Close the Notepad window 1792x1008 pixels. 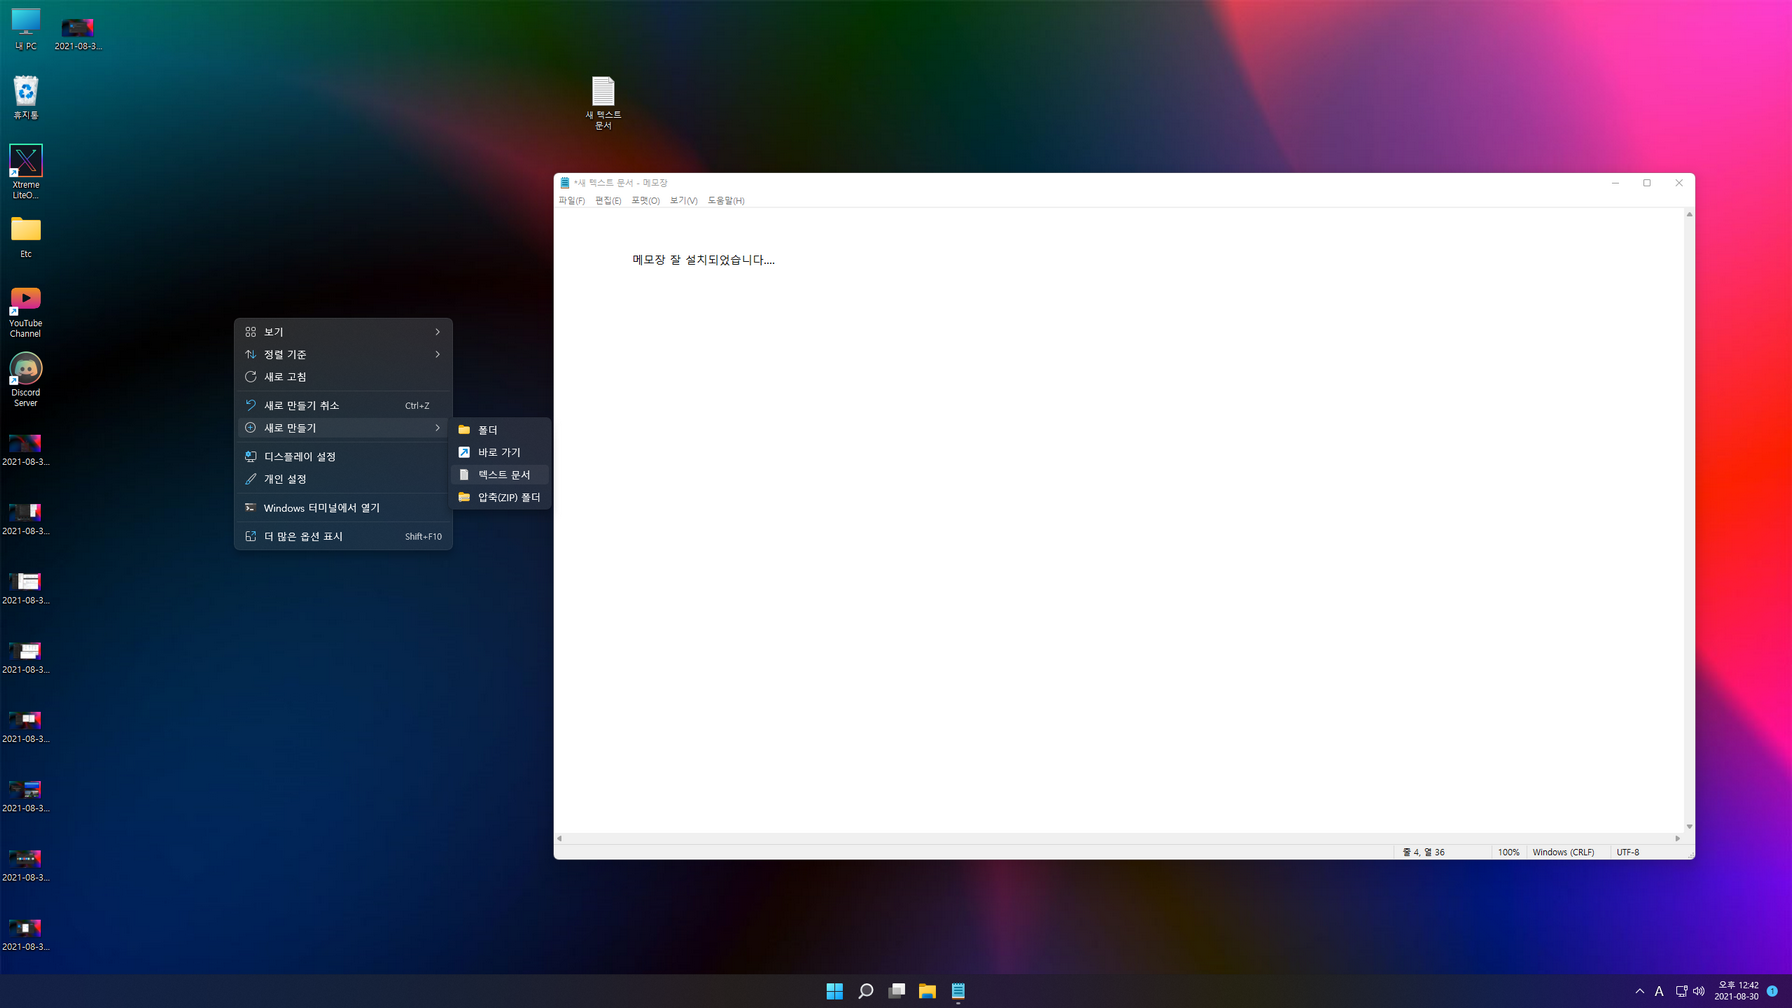pyautogui.click(x=1679, y=183)
